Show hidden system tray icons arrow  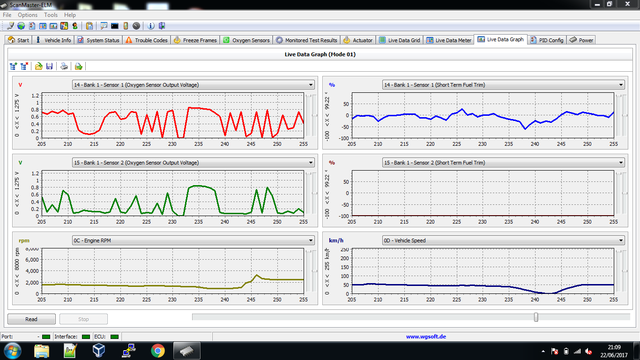pyautogui.click(x=543, y=351)
